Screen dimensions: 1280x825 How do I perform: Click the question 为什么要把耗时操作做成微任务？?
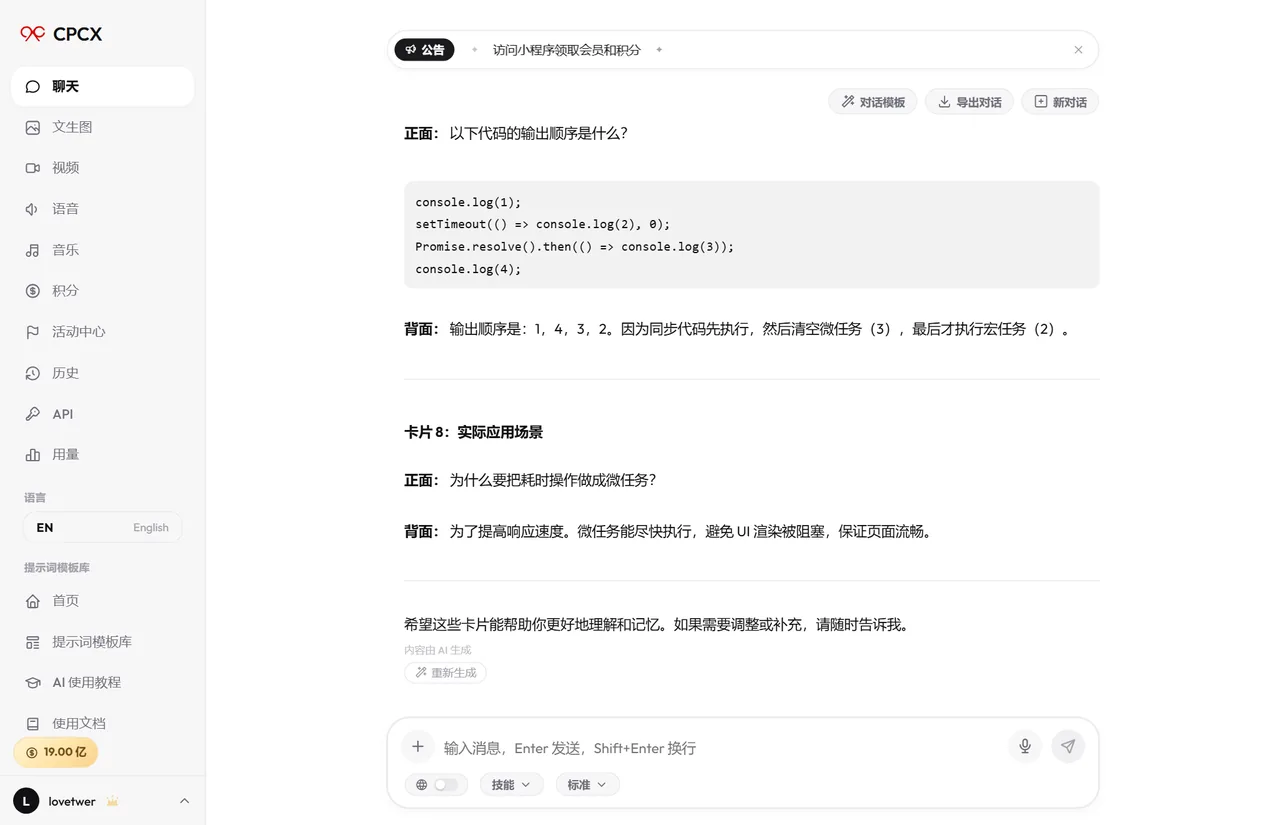click(x=553, y=480)
